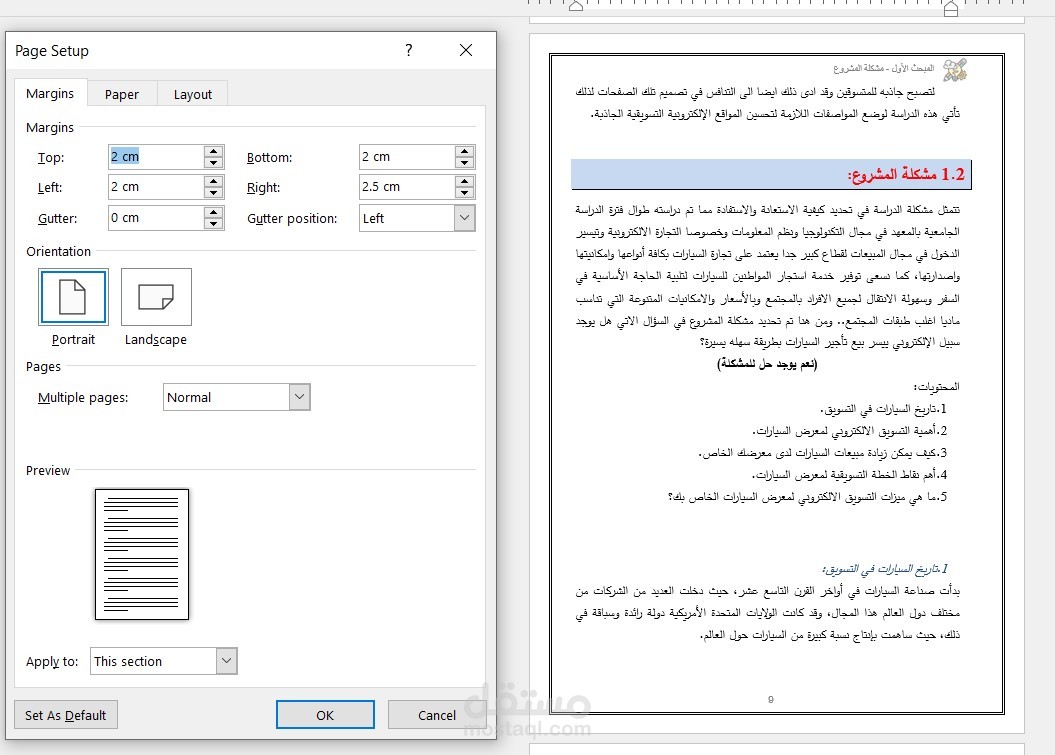Screen dimensions: 1055x755
Task: Click list item 2 in the document
Action: [850, 431]
